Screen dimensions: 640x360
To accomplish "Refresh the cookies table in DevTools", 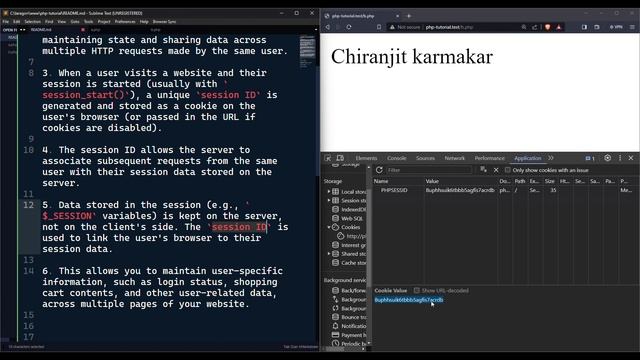I will click(x=379, y=170).
